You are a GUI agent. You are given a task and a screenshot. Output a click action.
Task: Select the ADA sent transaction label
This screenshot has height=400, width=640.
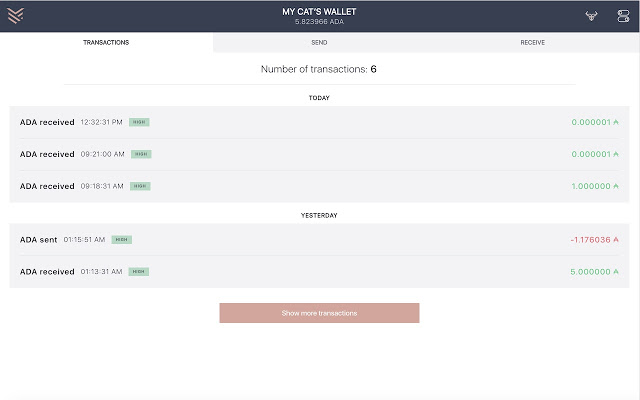39,240
